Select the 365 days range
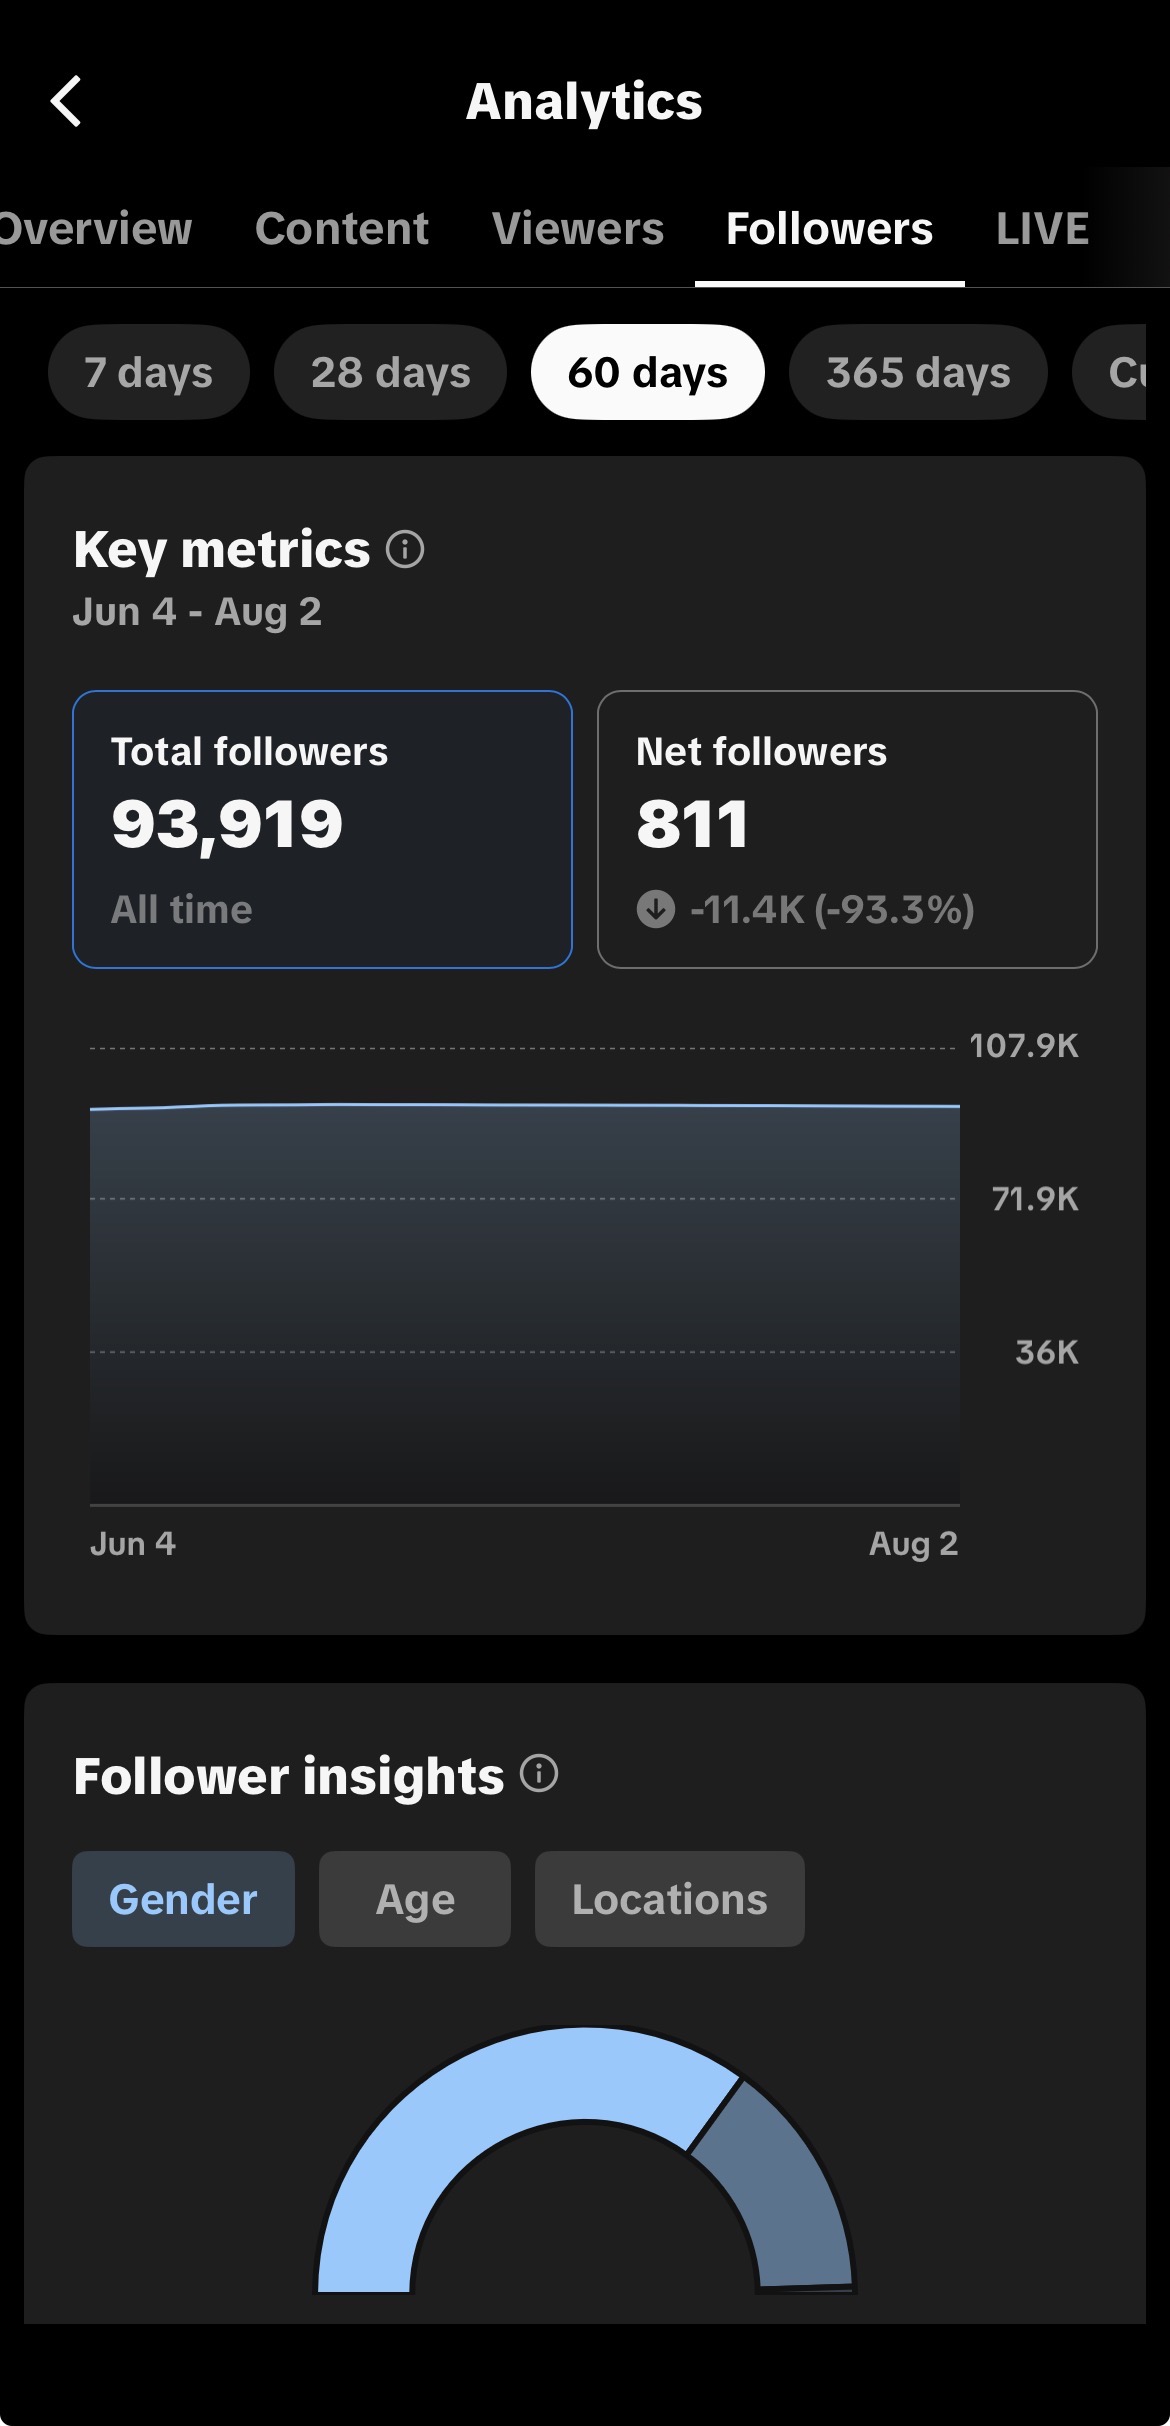The width and height of the screenshot is (1170, 2426). (x=918, y=372)
